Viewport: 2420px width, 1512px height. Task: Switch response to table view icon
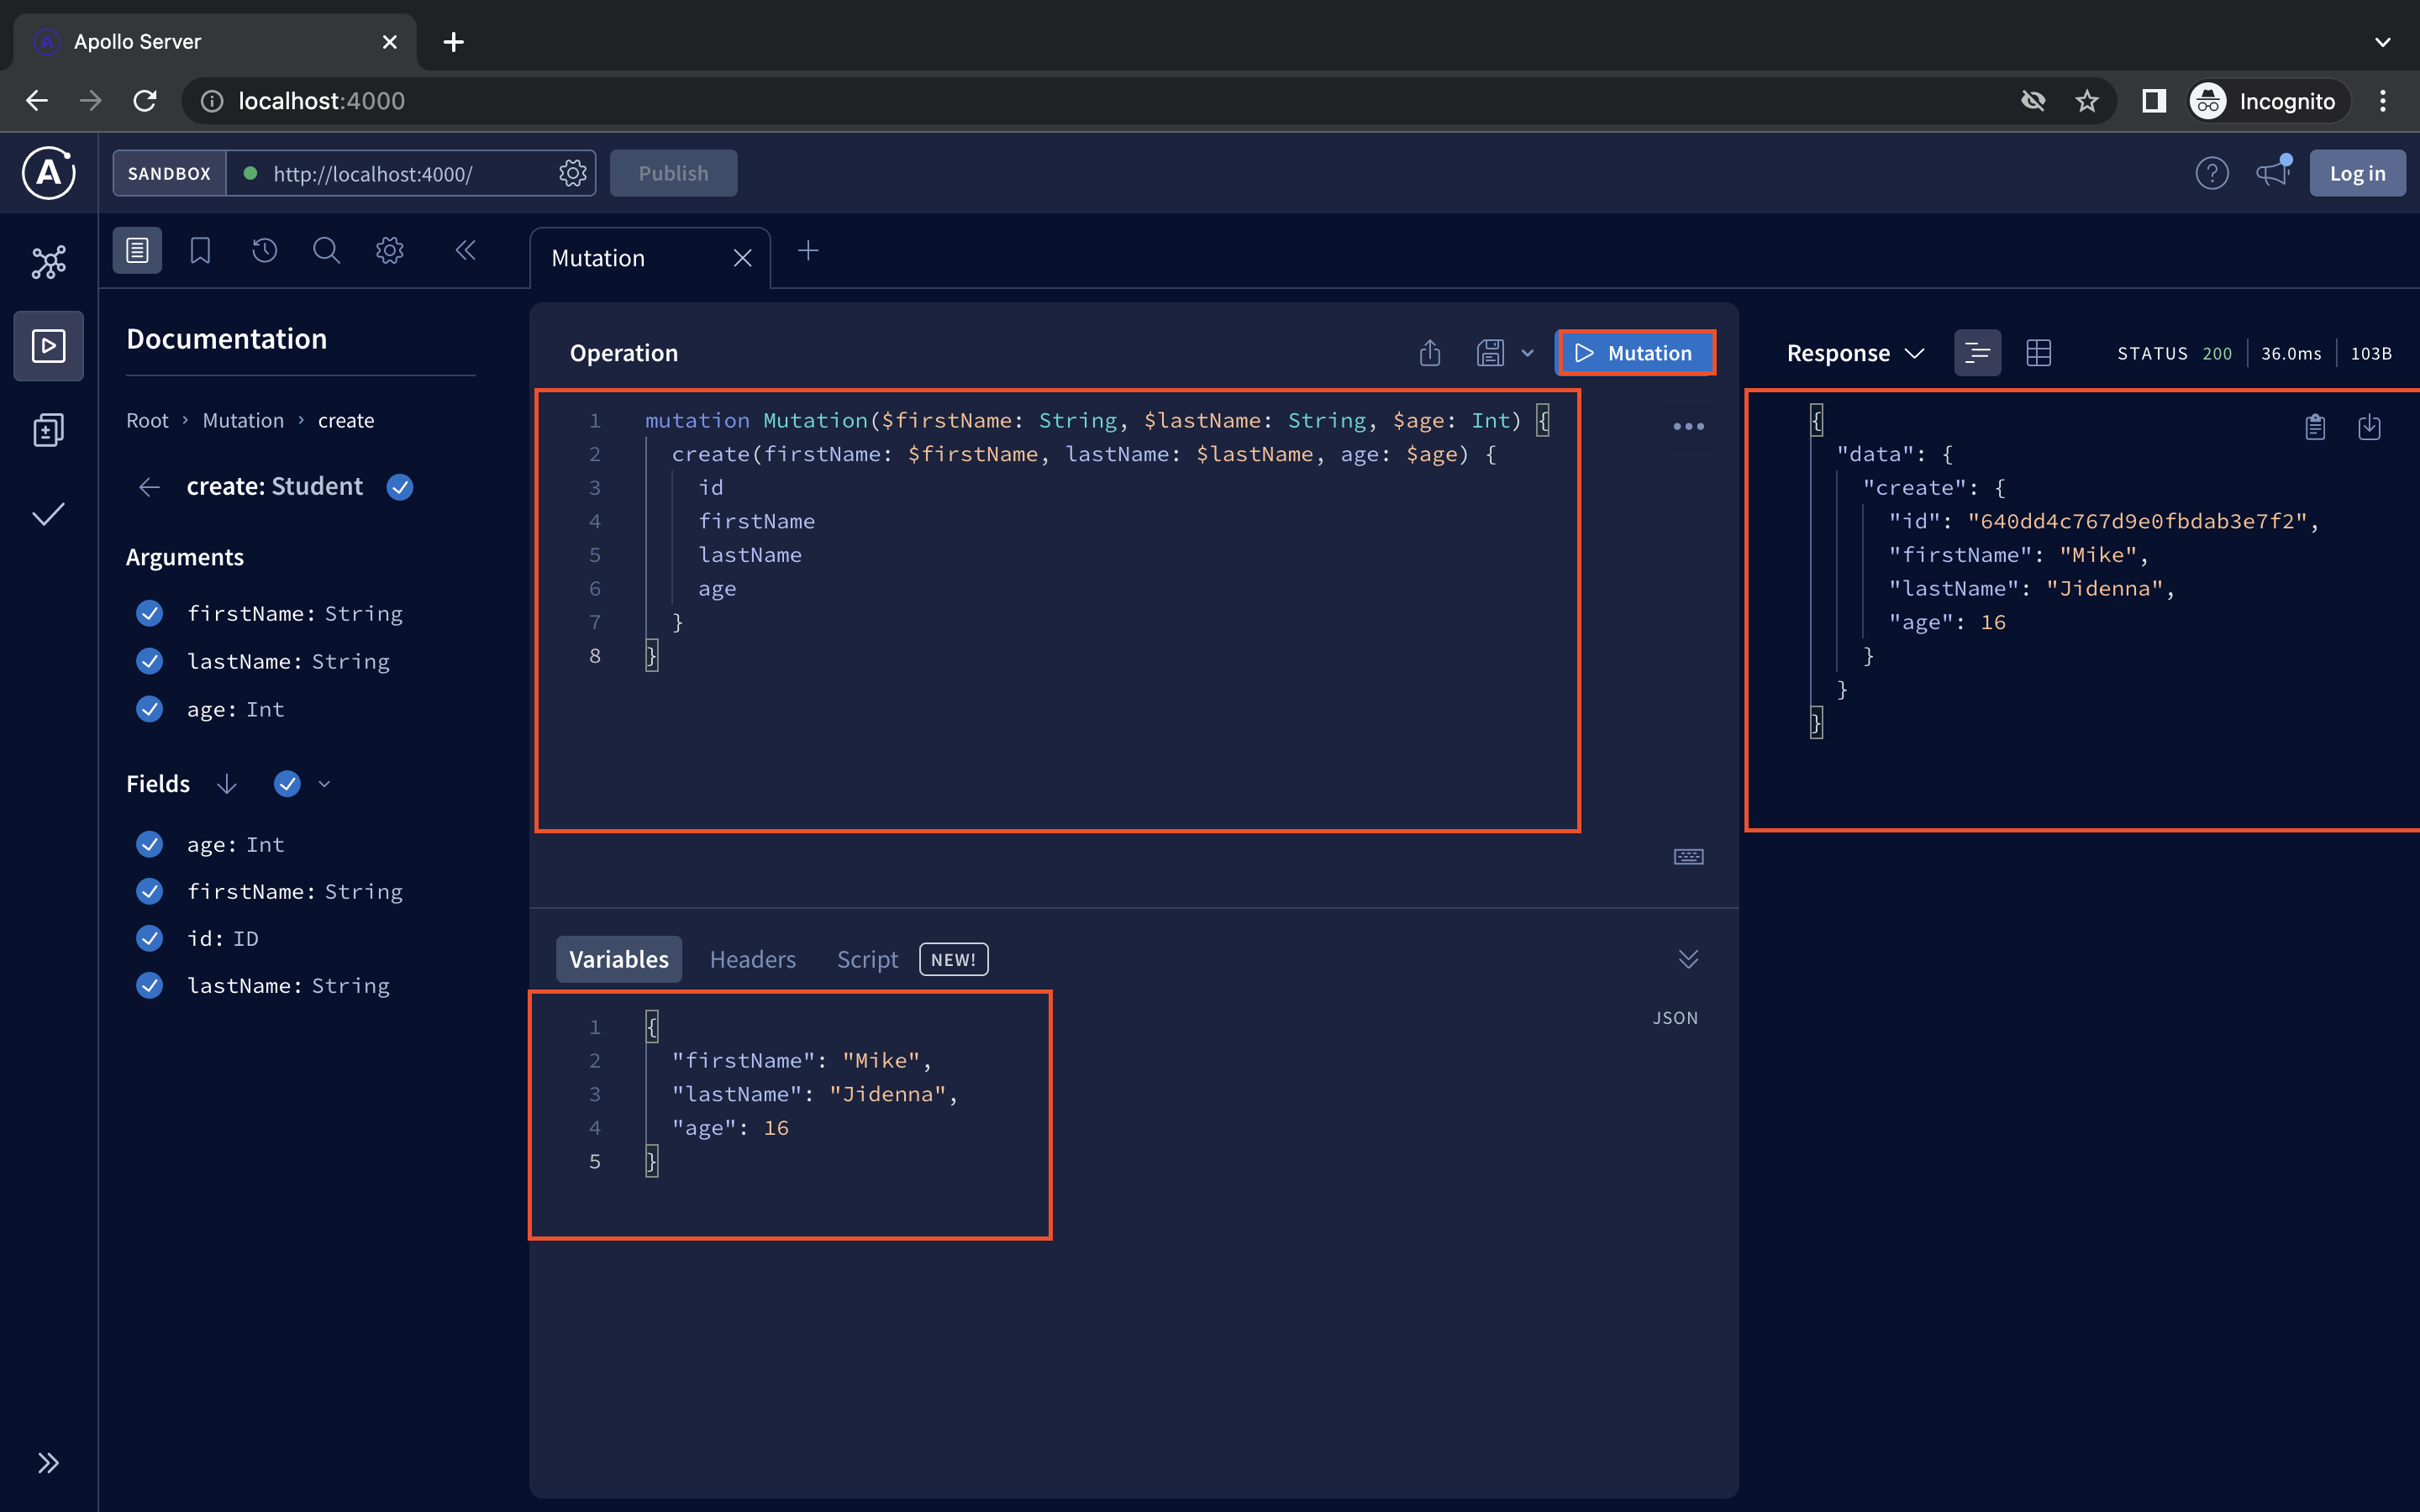(x=2038, y=353)
